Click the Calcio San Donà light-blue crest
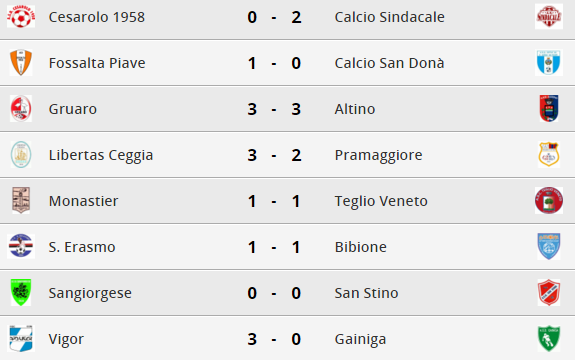 point(549,63)
